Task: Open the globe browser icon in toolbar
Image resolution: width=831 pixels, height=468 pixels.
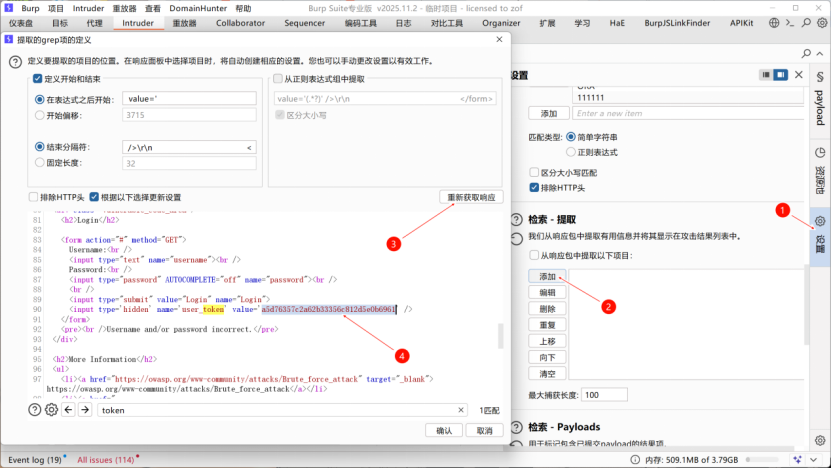Action: pyautogui.click(x=774, y=23)
